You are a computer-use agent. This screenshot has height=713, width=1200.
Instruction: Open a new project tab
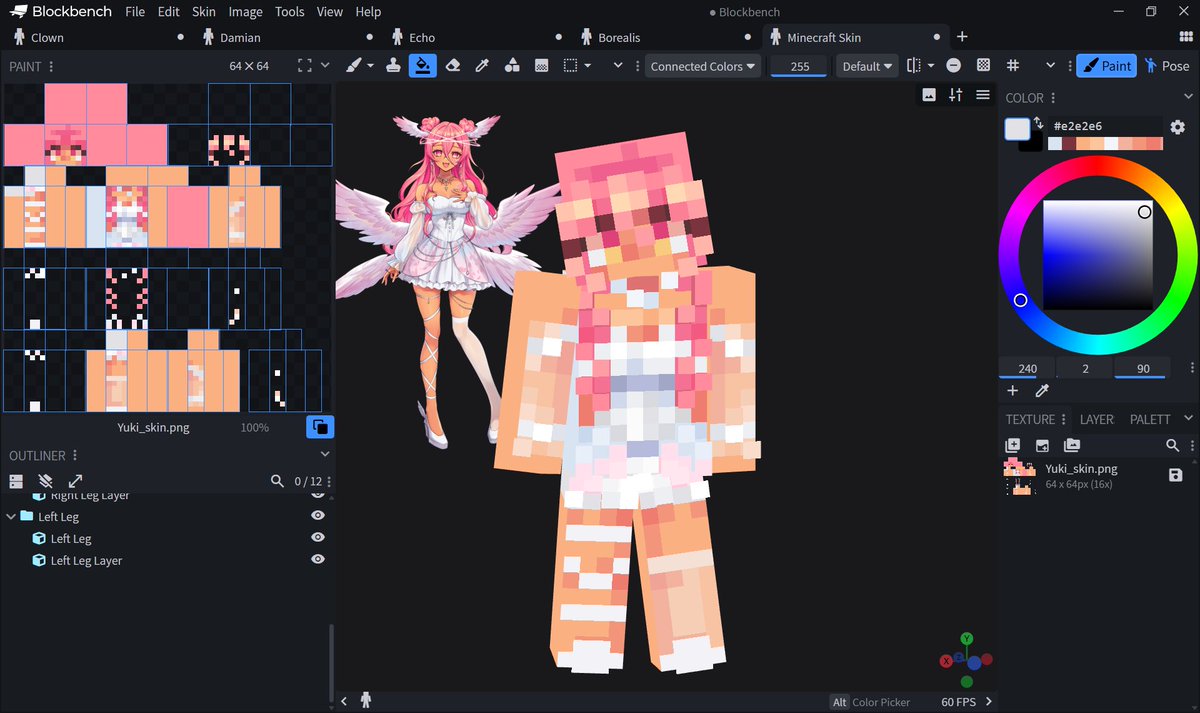click(x=962, y=37)
